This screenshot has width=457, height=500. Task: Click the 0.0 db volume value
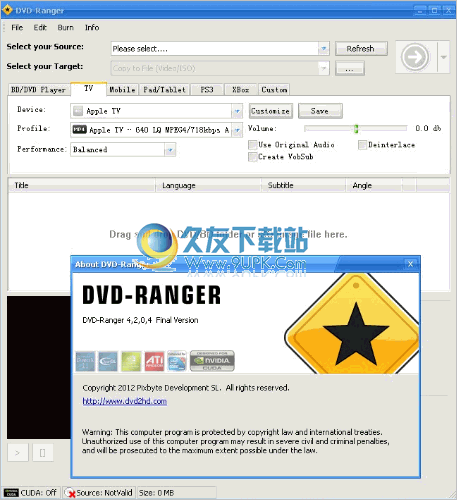point(428,128)
